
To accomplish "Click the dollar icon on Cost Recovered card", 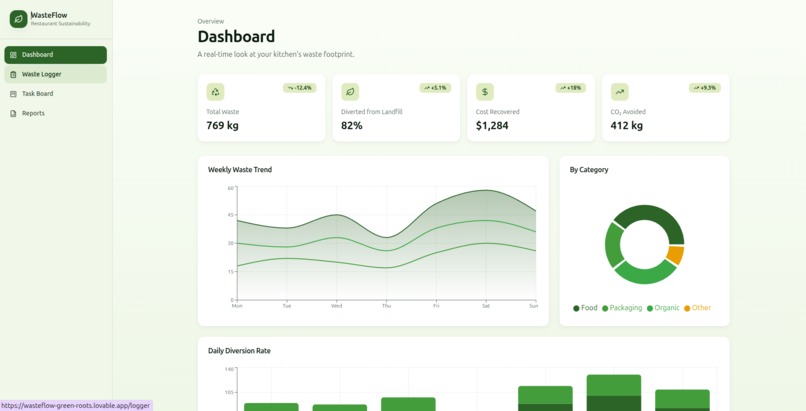I will pos(485,92).
